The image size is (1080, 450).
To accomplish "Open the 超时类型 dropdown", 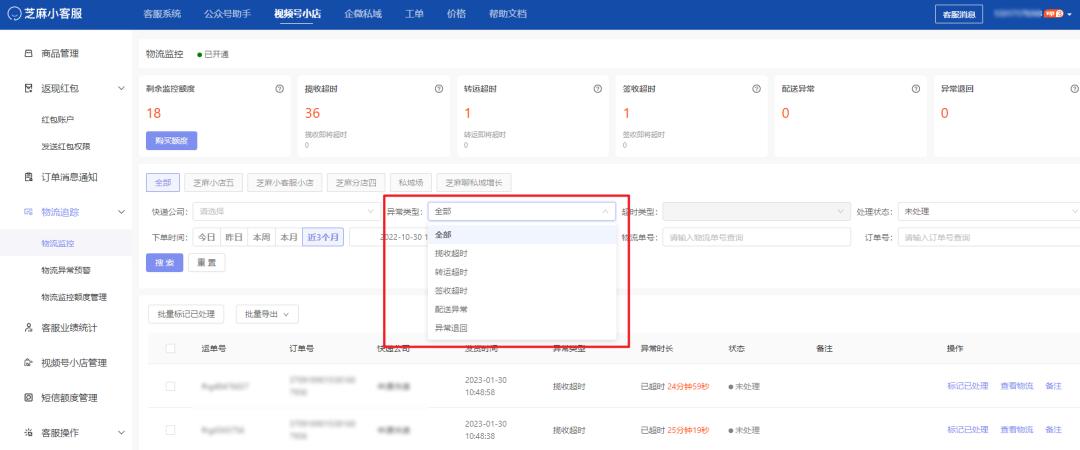I will tap(756, 212).
